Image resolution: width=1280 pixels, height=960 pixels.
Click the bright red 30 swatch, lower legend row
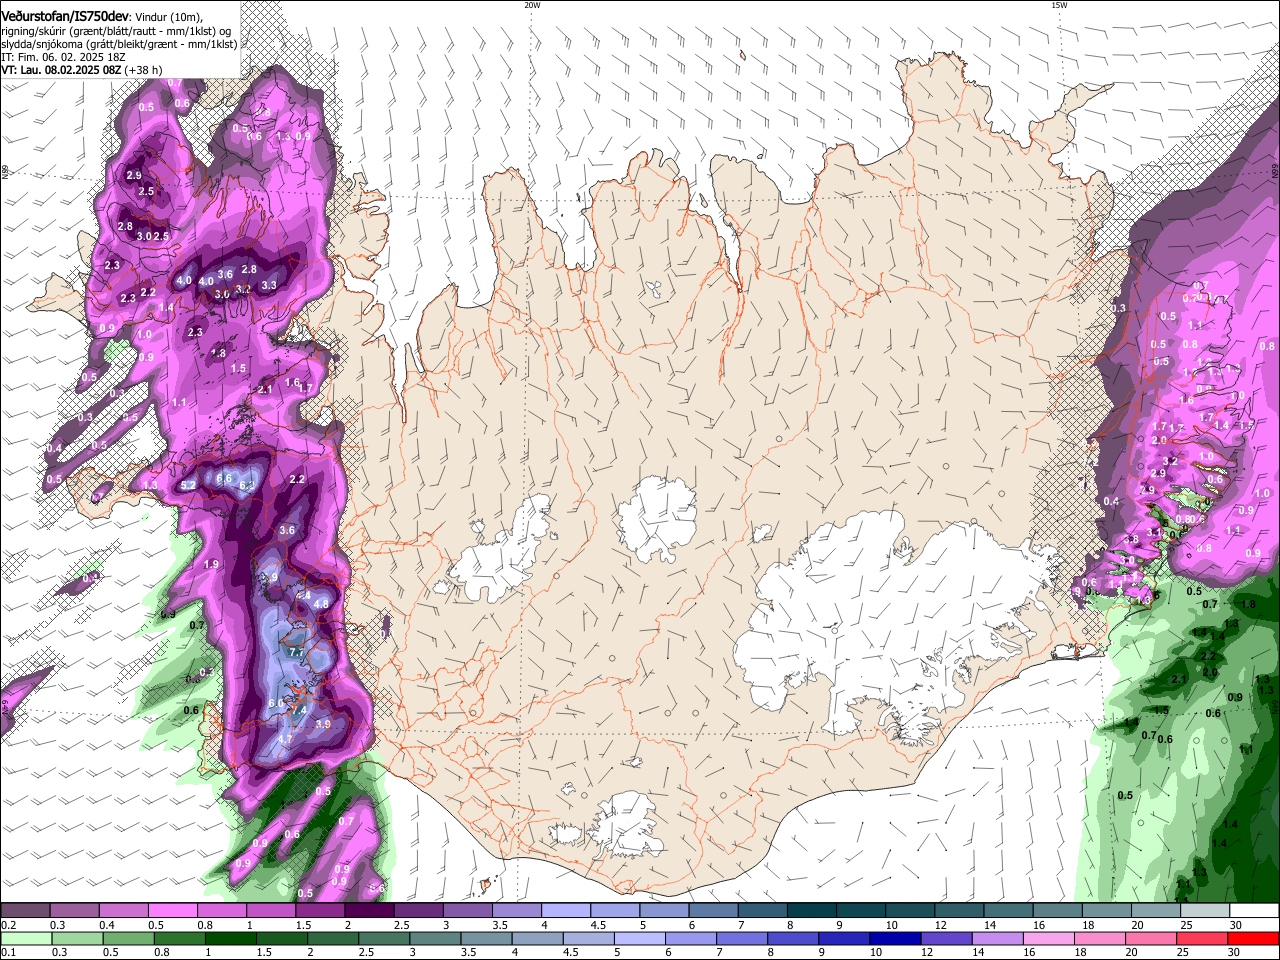pyautogui.click(x=1253, y=938)
